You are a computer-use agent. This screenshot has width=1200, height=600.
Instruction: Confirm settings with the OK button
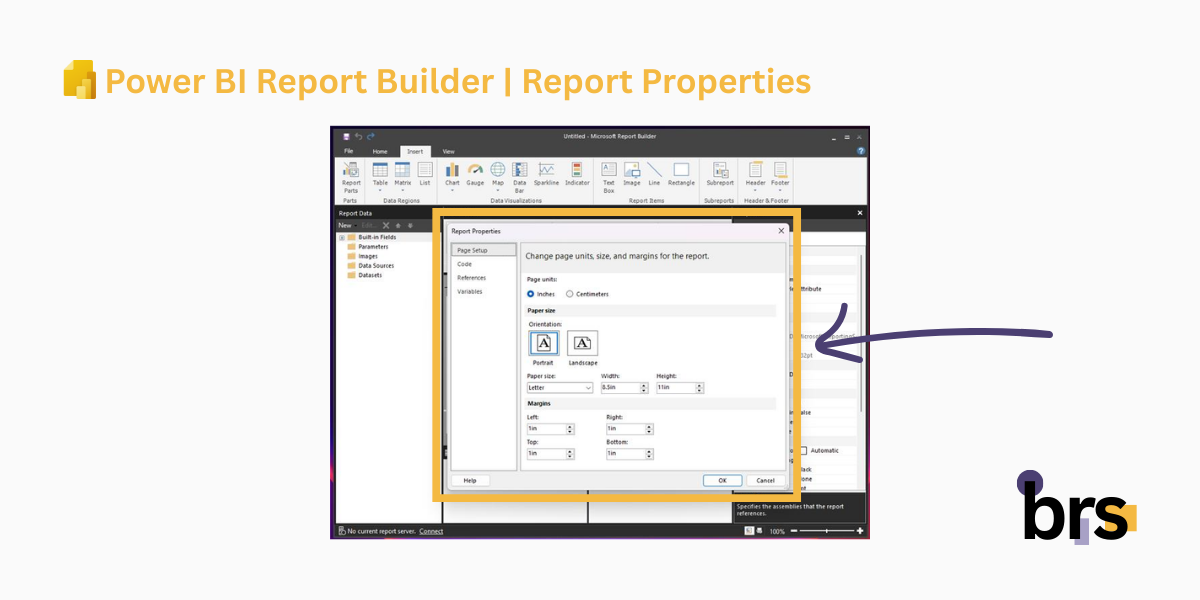pos(722,480)
